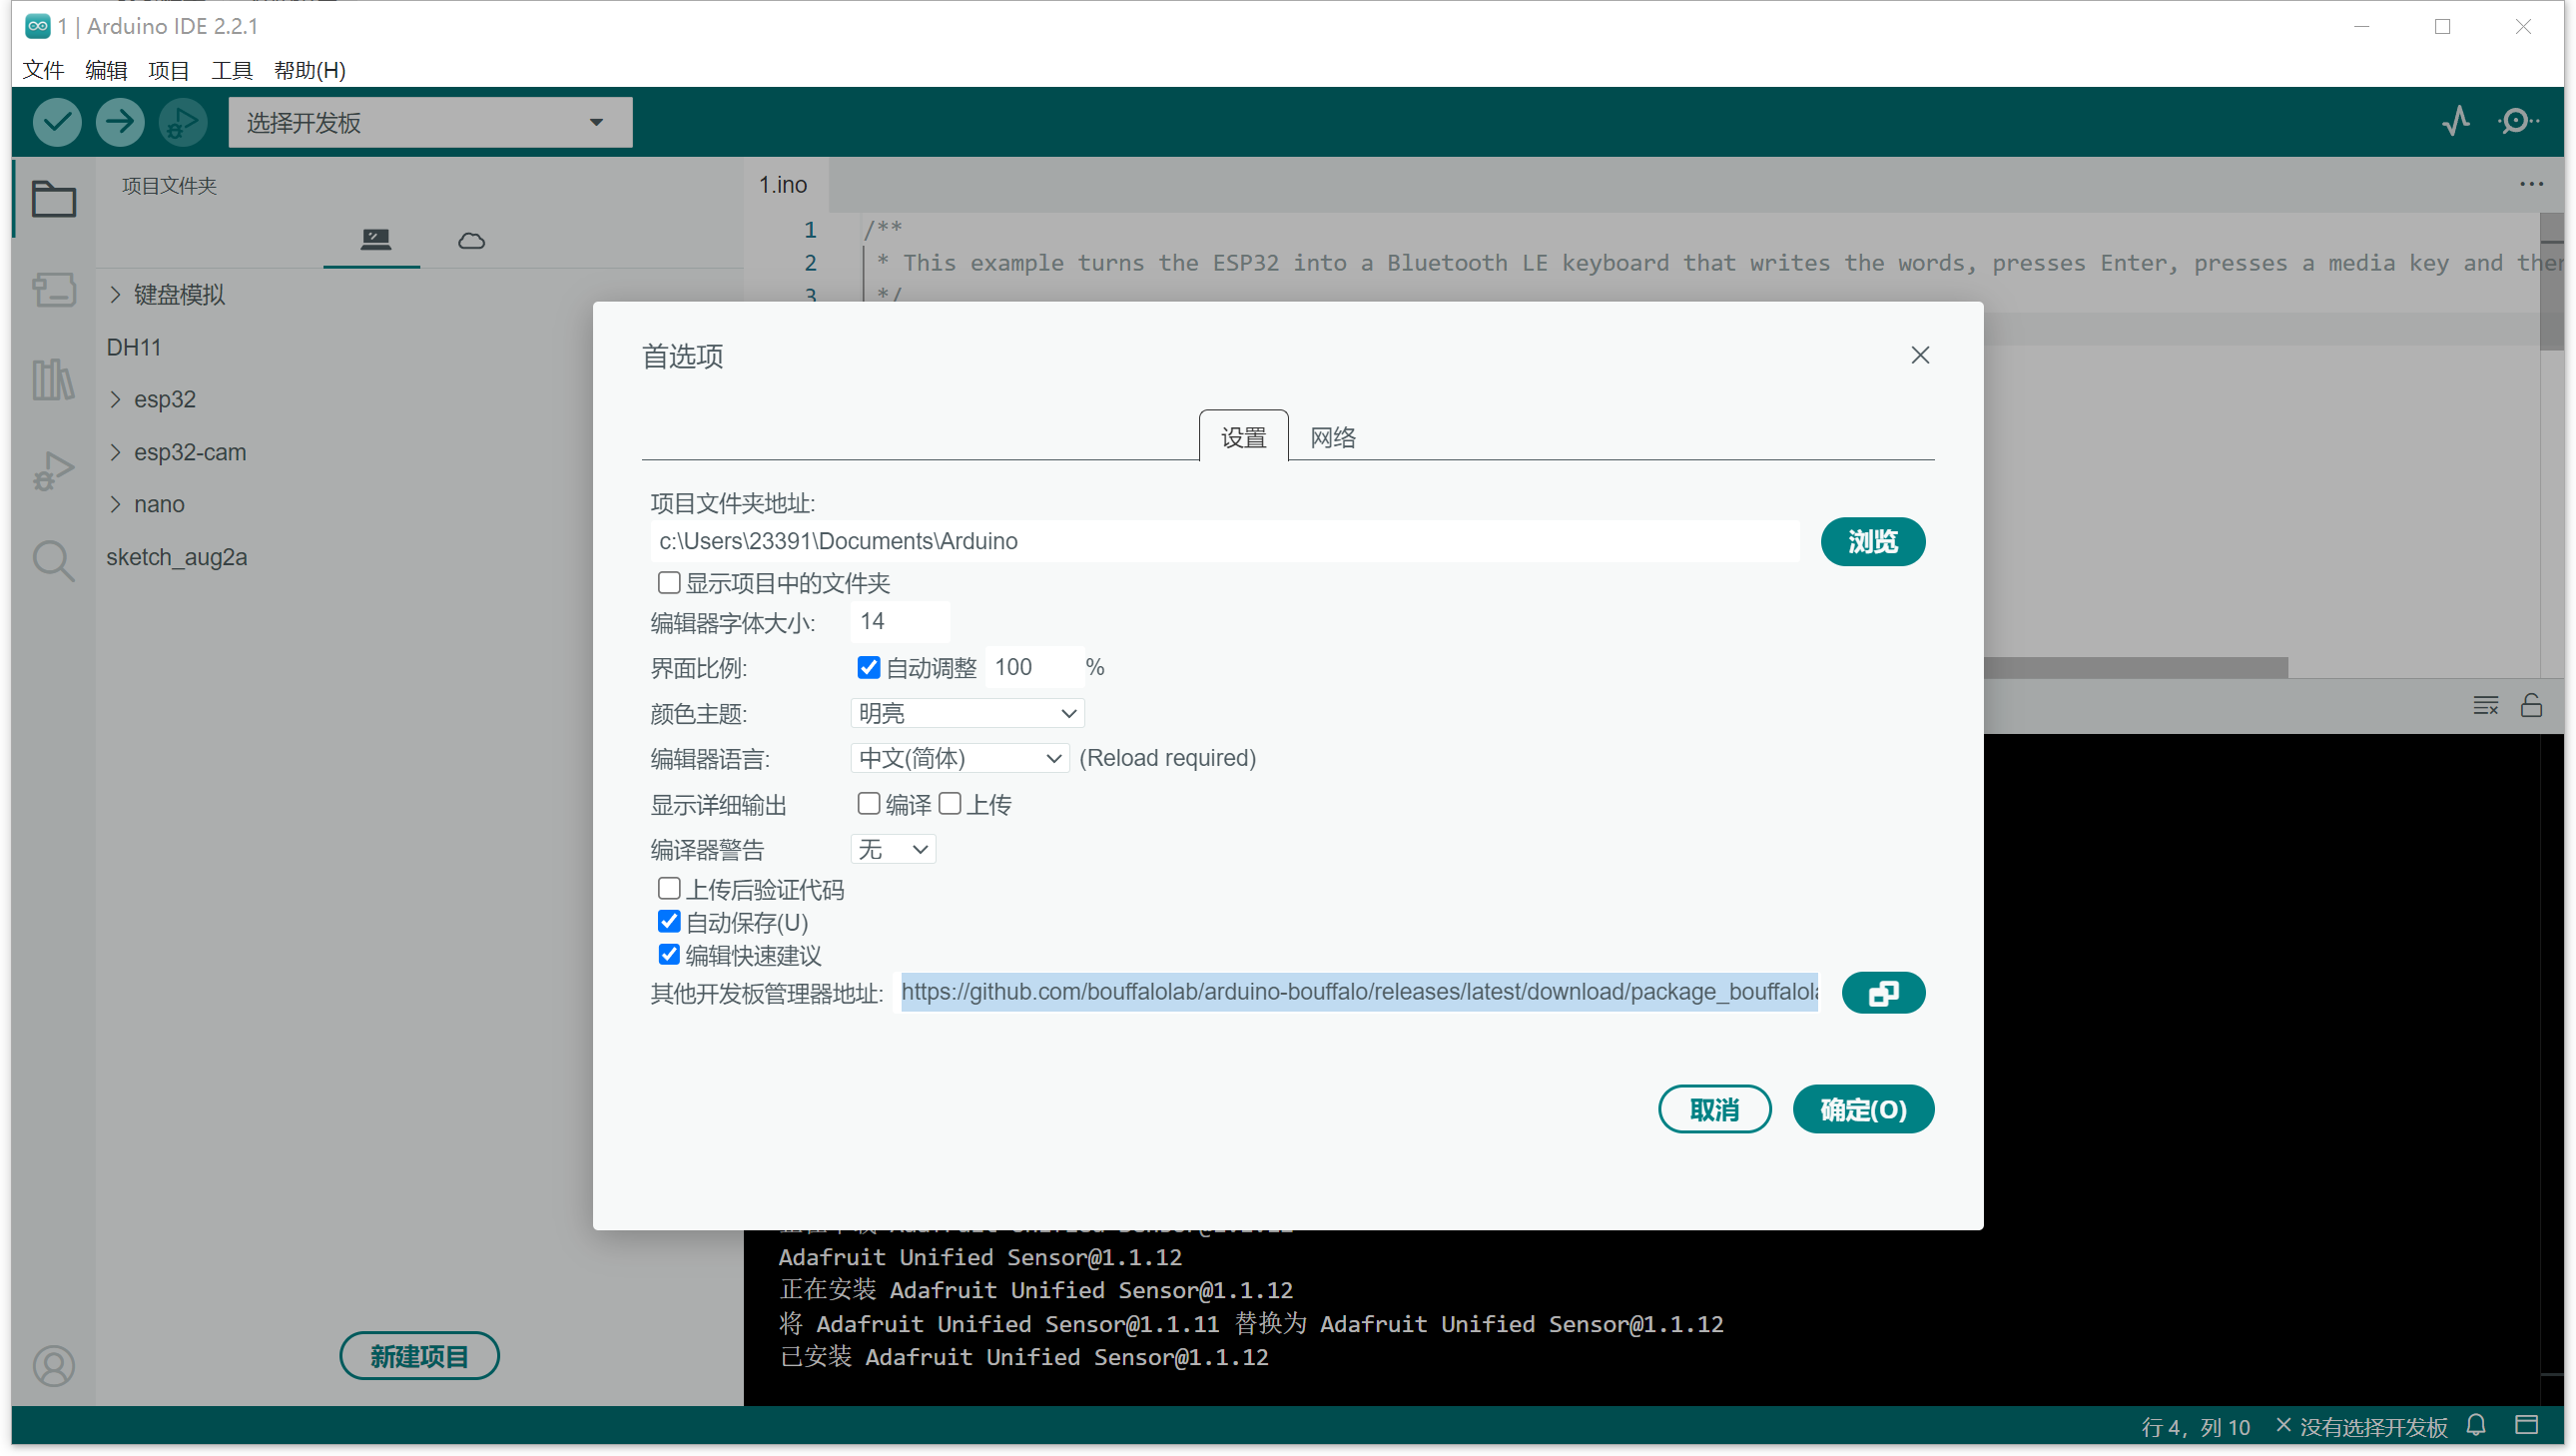Start the debugger from the toolbar
This screenshot has width=2576, height=1456.
[x=183, y=122]
